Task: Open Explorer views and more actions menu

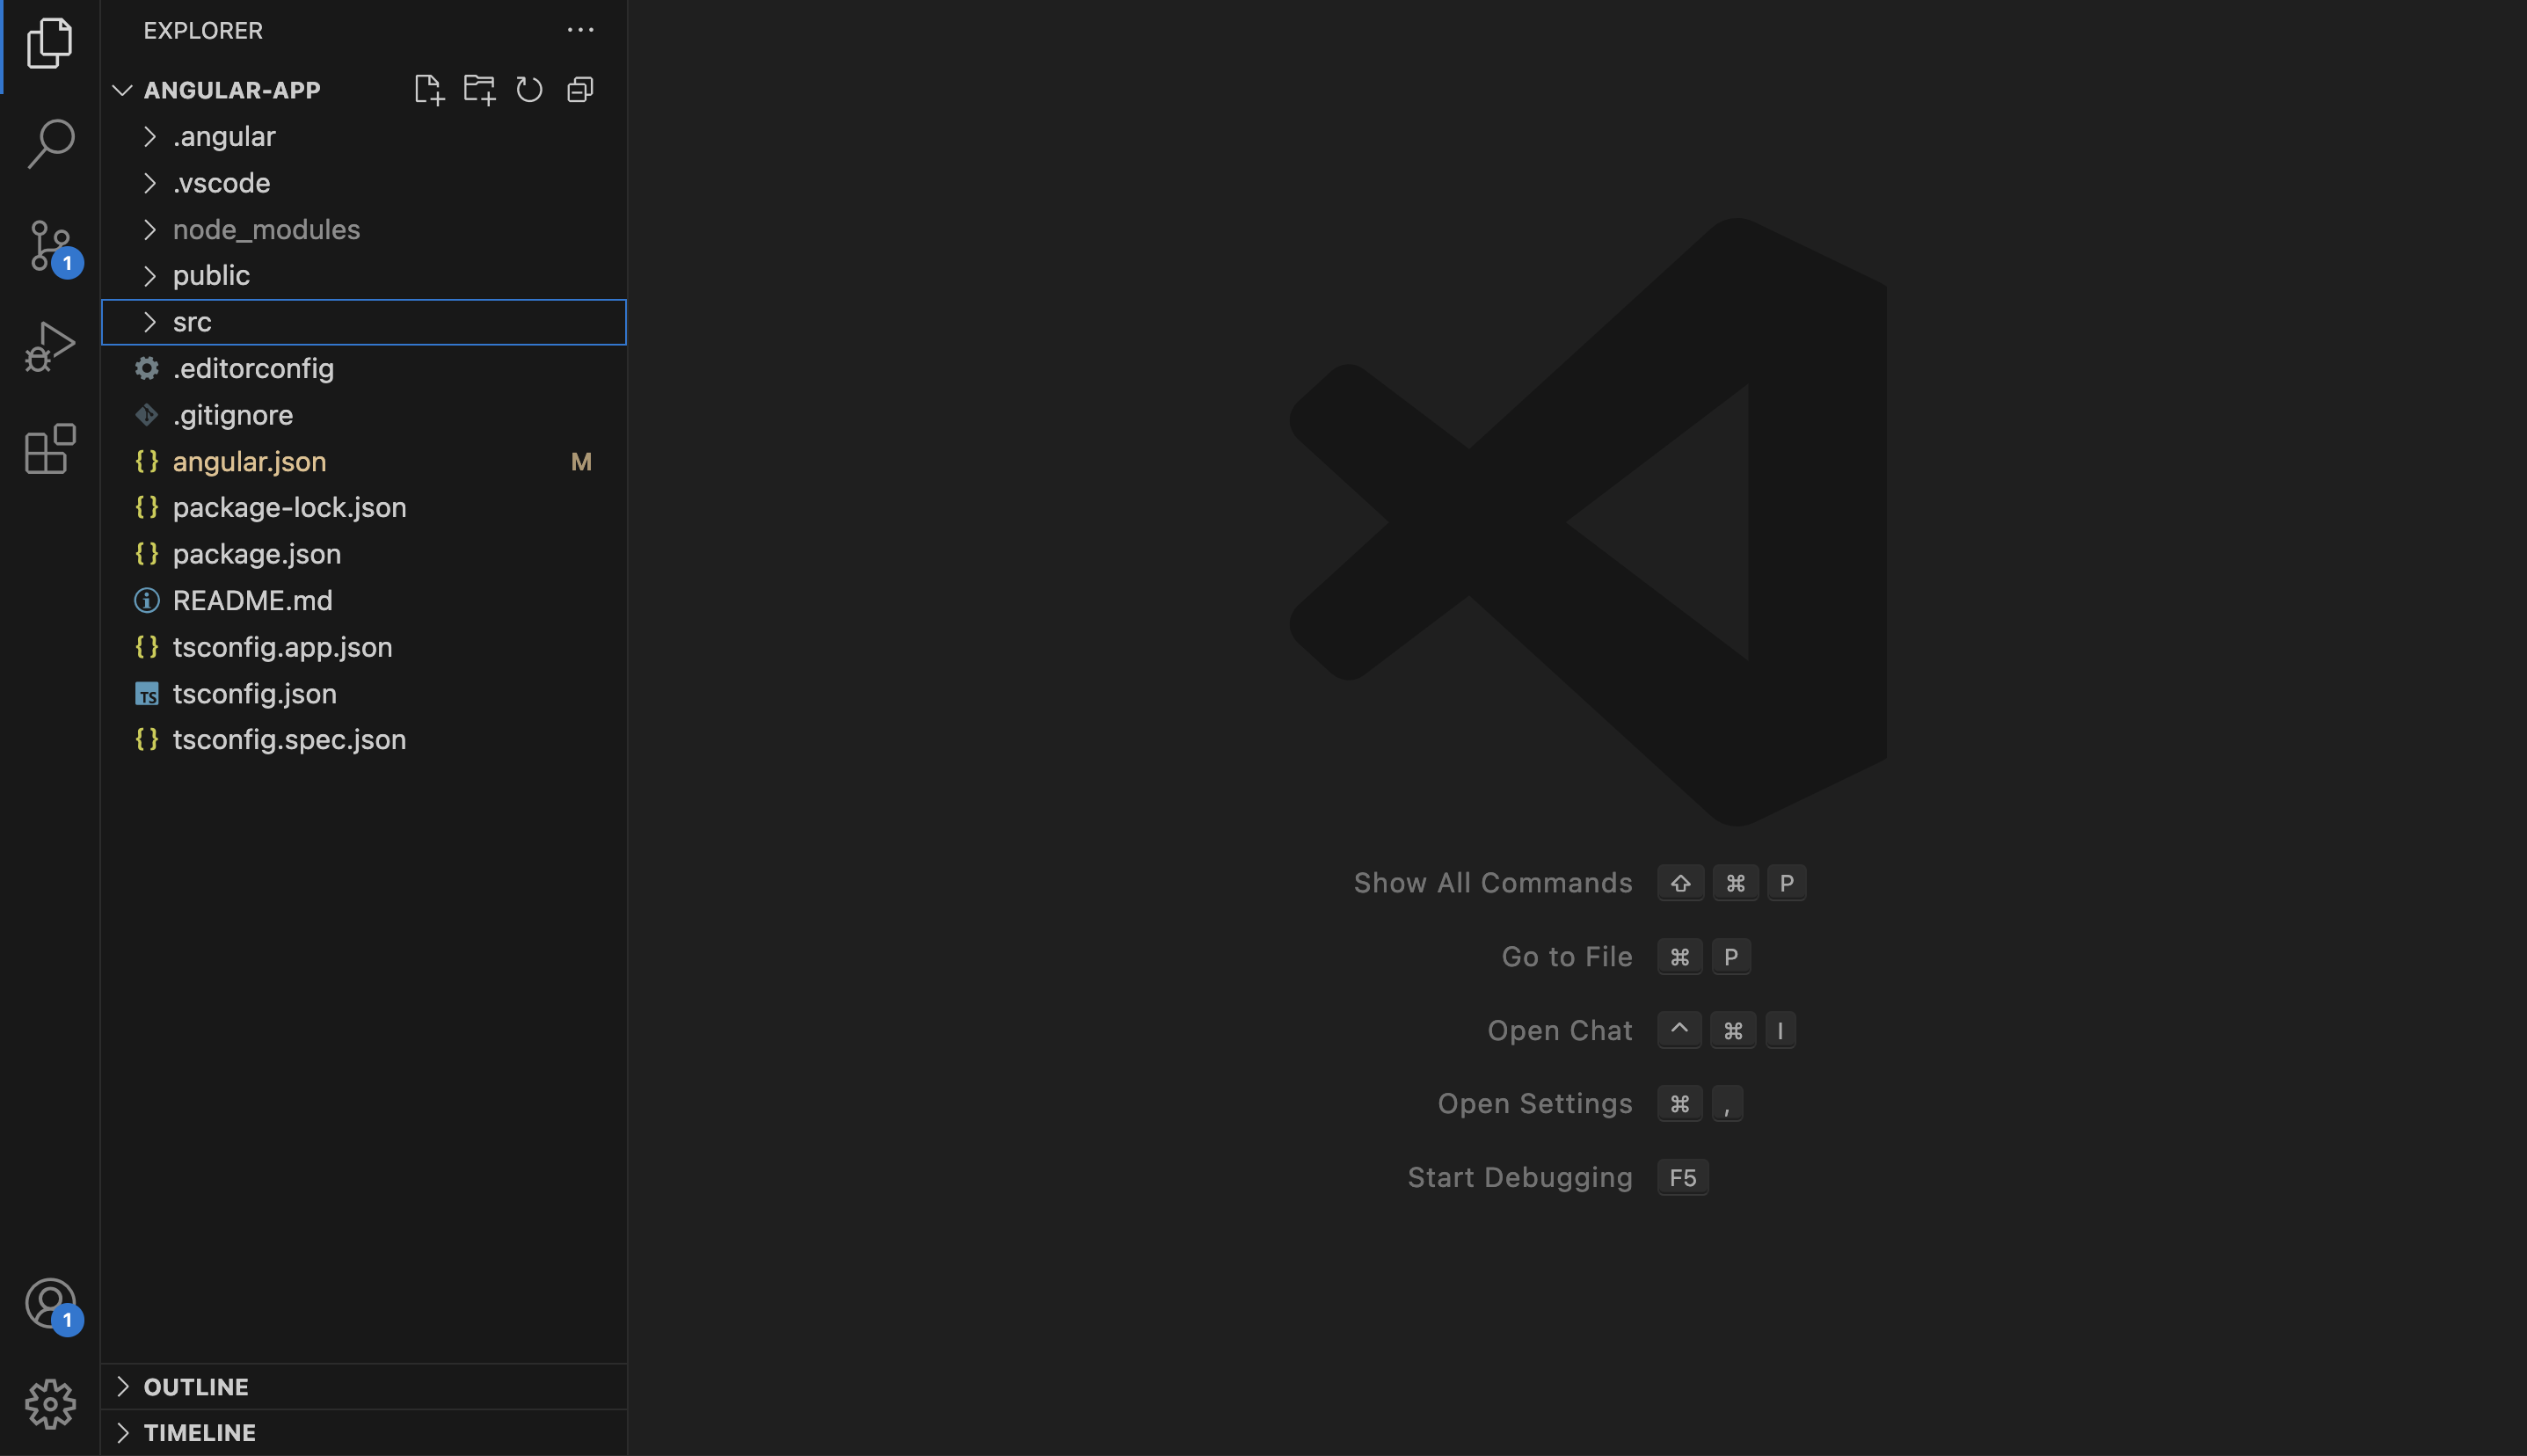Action: tap(580, 30)
